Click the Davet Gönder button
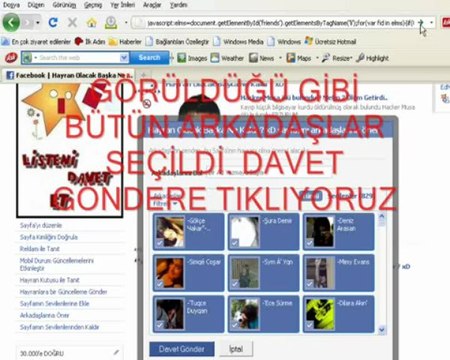This screenshot has width=450, height=360. pos(182,349)
